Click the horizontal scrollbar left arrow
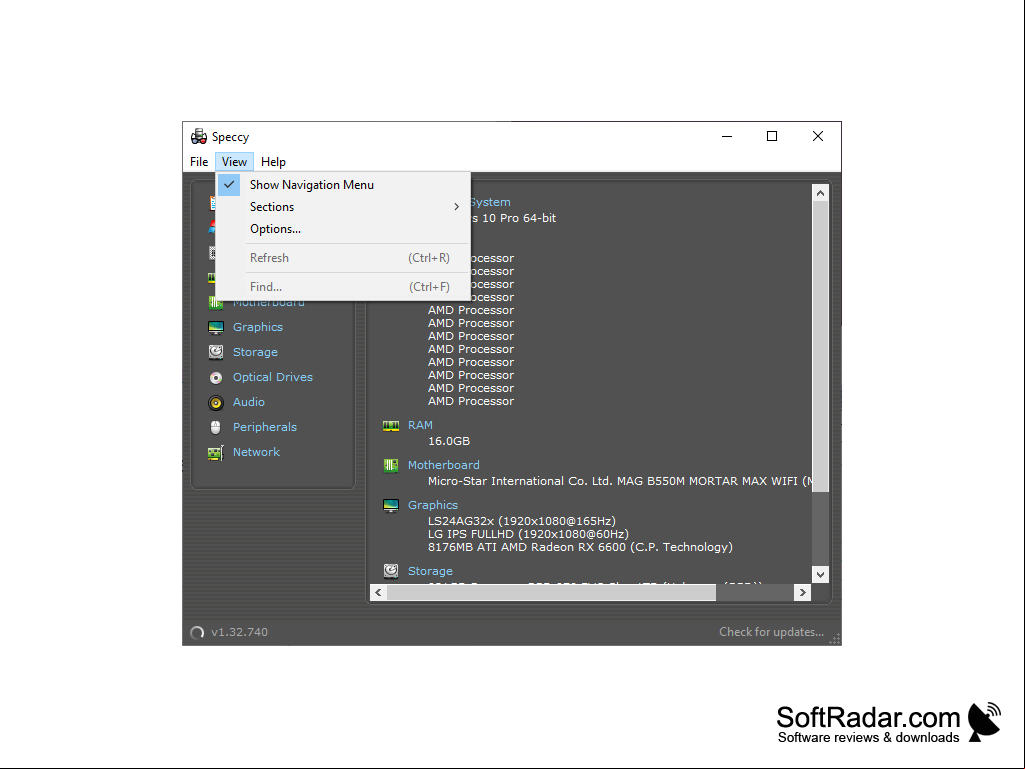1025x769 pixels. click(x=378, y=592)
